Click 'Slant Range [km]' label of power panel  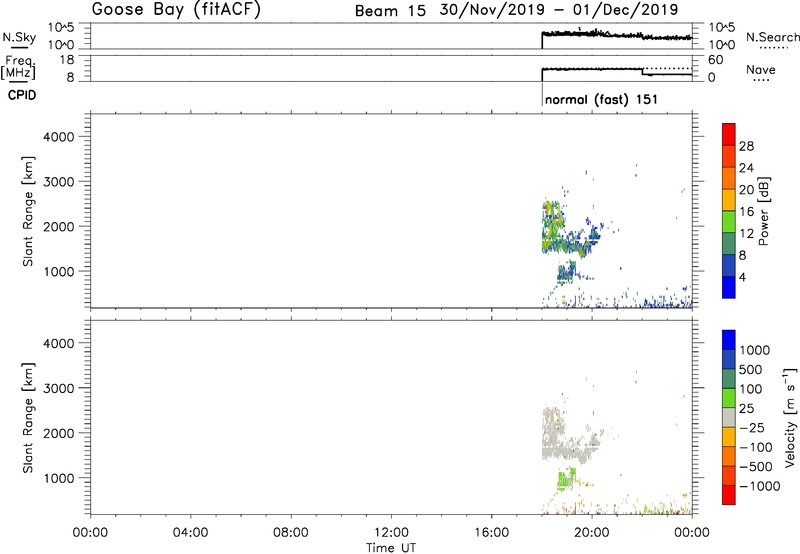pyautogui.click(x=28, y=211)
